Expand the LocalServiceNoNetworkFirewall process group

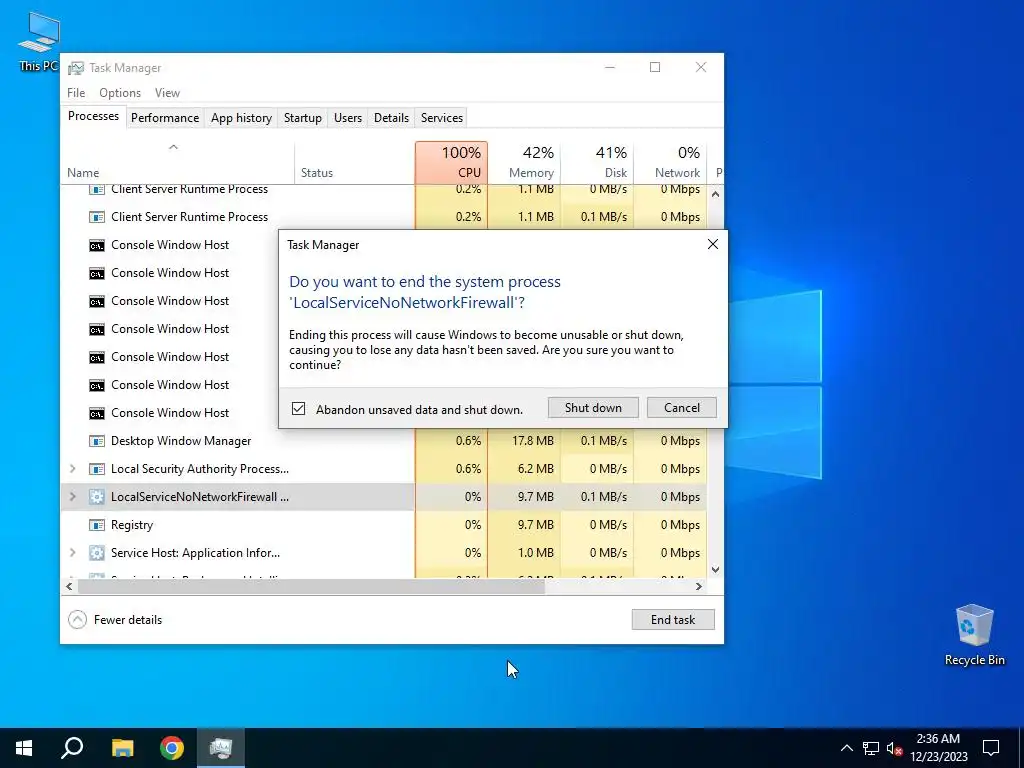coord(72,497)
